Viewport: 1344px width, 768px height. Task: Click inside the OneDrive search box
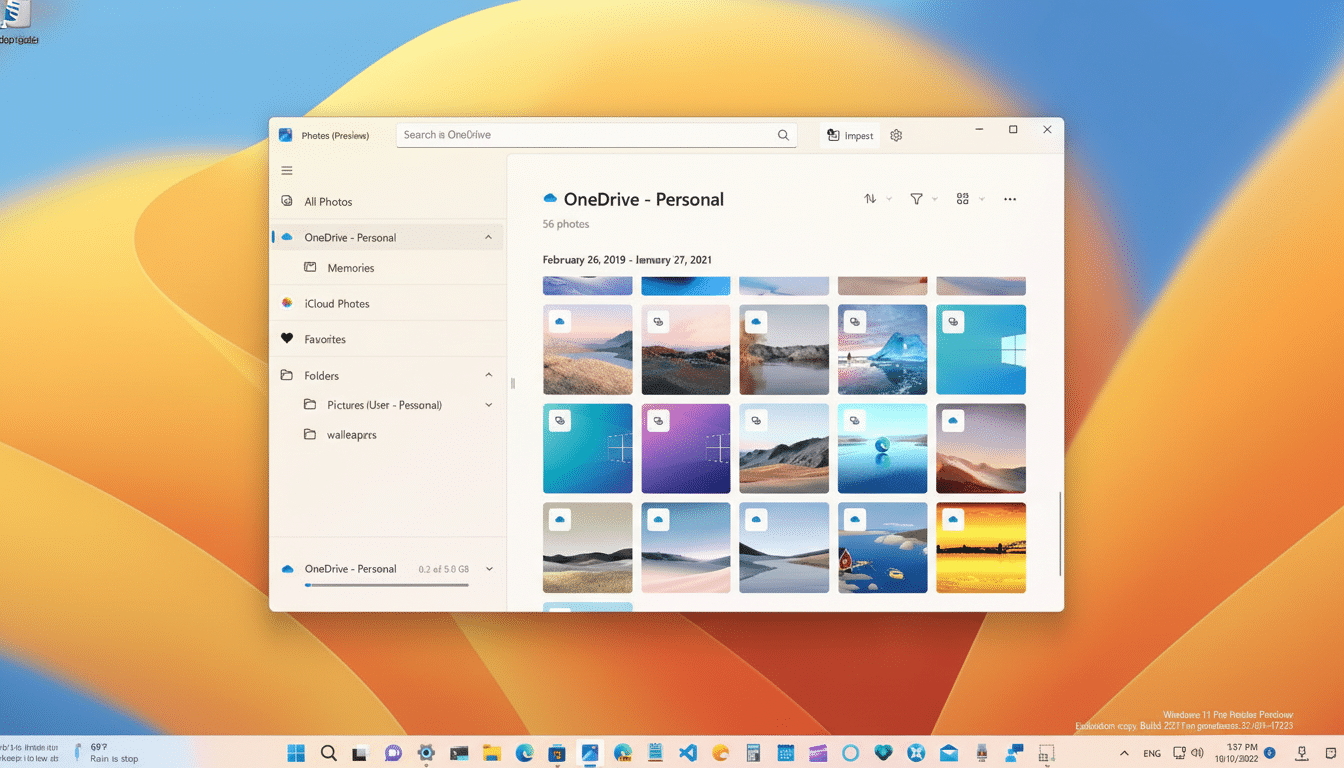pyautogui.click(x=590, y=134)
